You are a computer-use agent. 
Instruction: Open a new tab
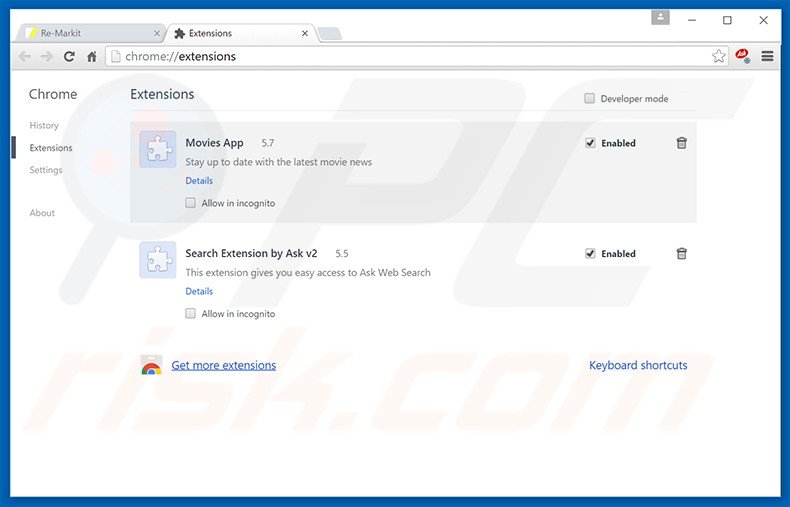click(x=330, y=34)
